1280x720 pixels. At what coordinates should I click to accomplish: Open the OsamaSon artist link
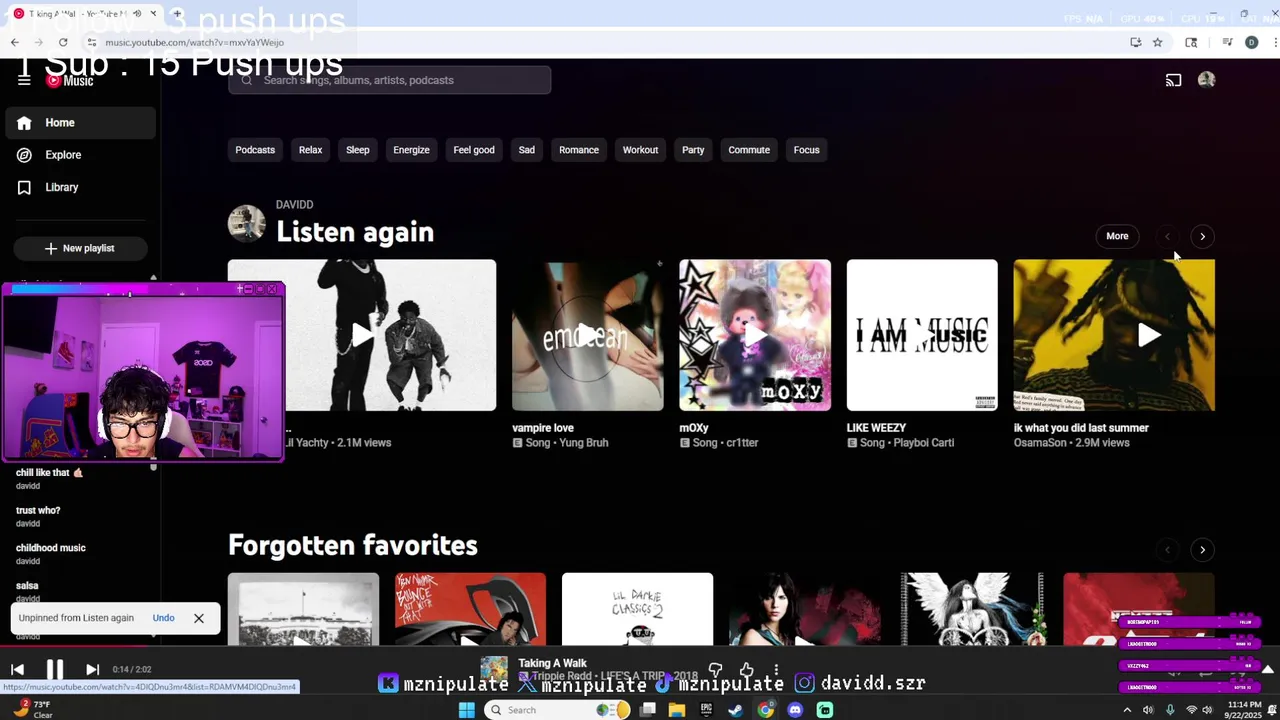tap(1041, 443)
